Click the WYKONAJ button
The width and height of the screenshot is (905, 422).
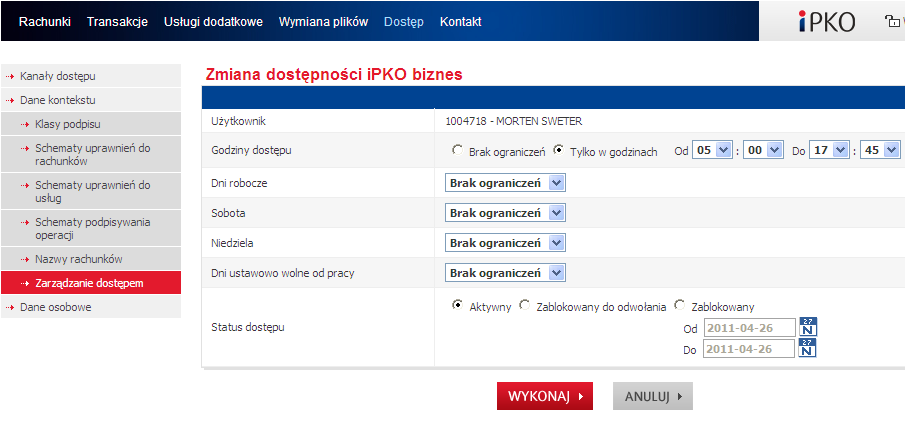[545, 397]
